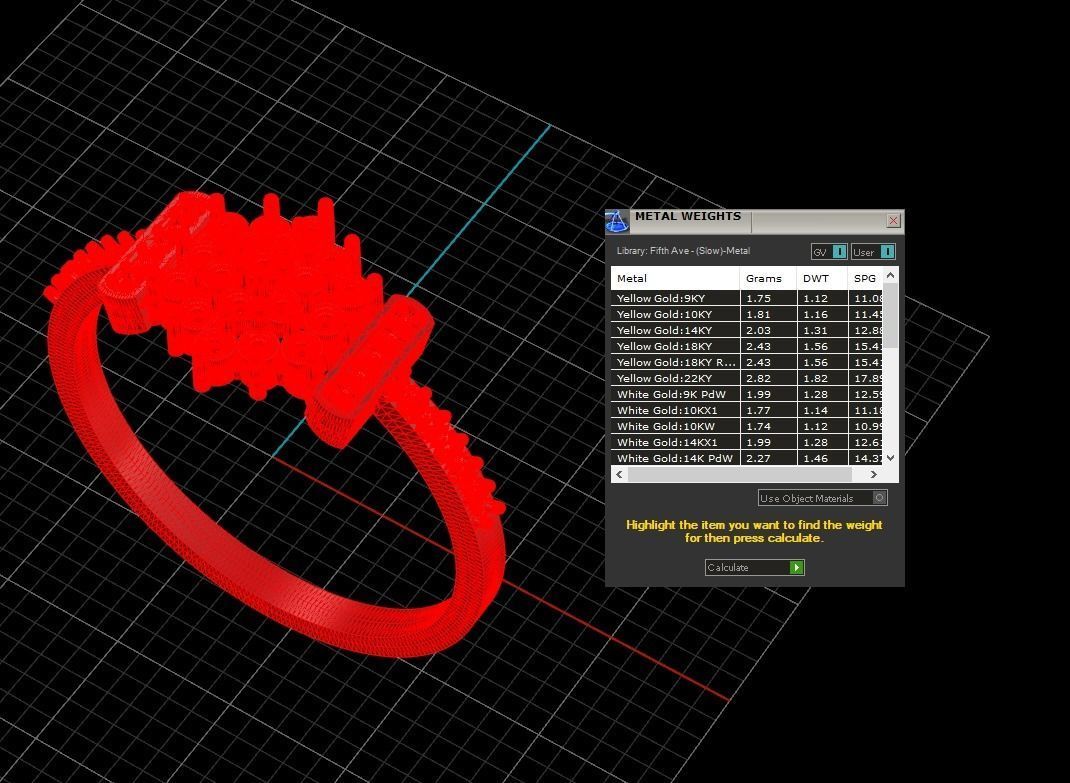This screenshot has height=783, width=1070.
Task: Sort by Metal column header
Action: pos(675,279)
